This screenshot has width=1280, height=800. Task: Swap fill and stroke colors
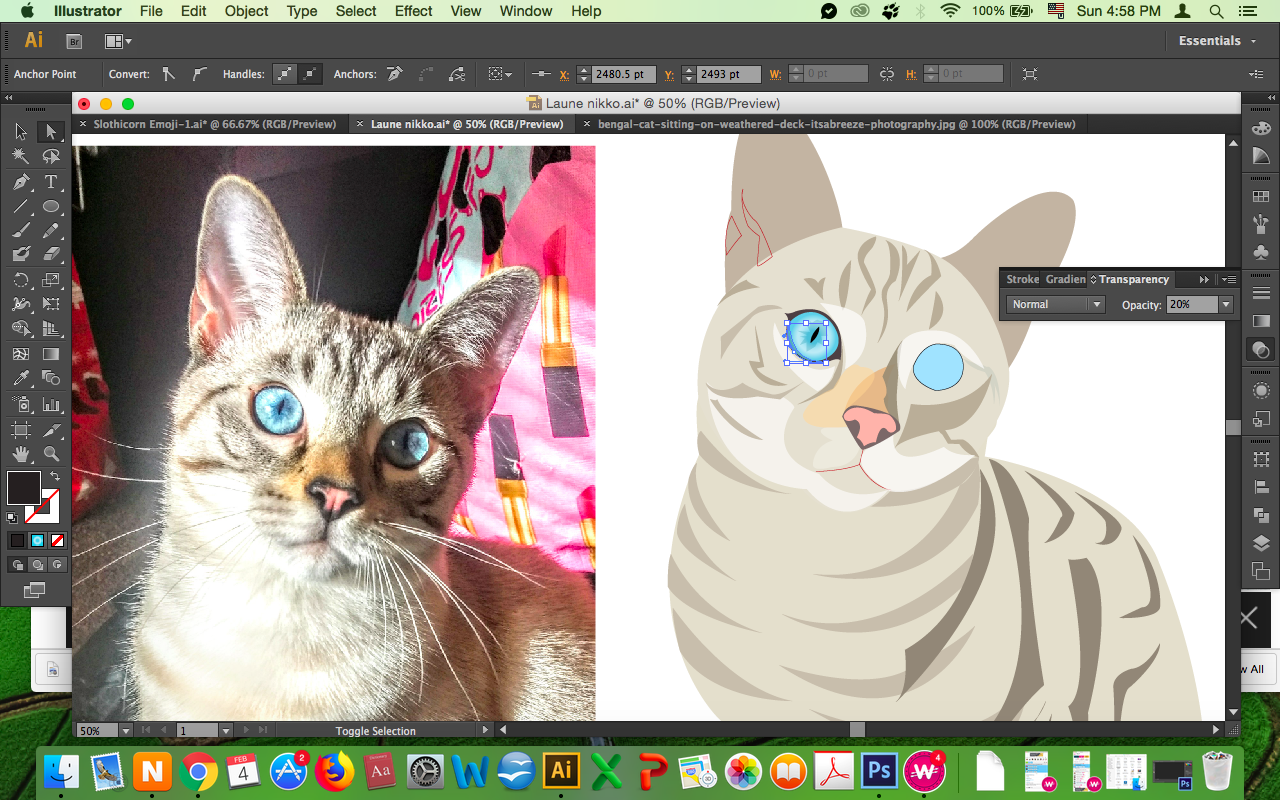coord(55,476)
